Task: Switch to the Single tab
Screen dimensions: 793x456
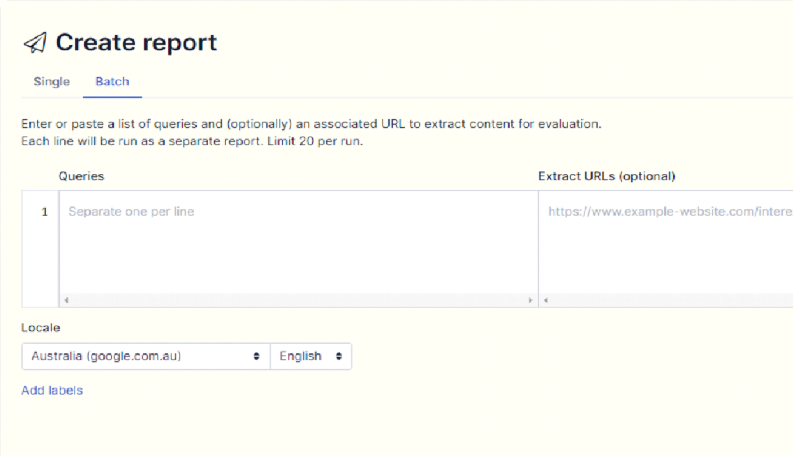Action: pyautogui.click(x=52, y=81)
